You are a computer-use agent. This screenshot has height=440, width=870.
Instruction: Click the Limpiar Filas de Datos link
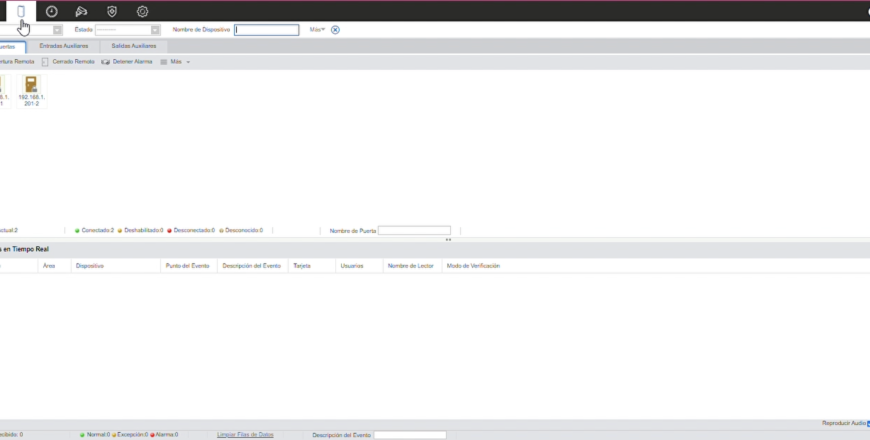(x=245, y=435)
